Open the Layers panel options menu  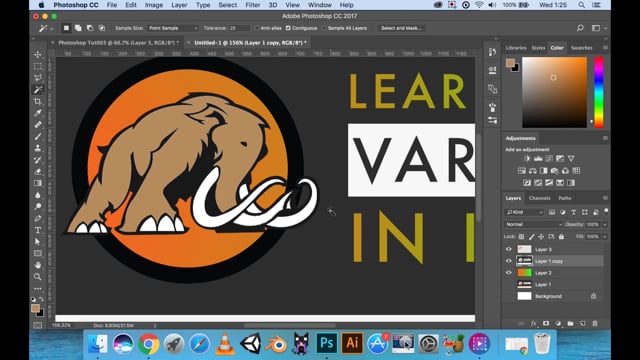click(605, 198)
